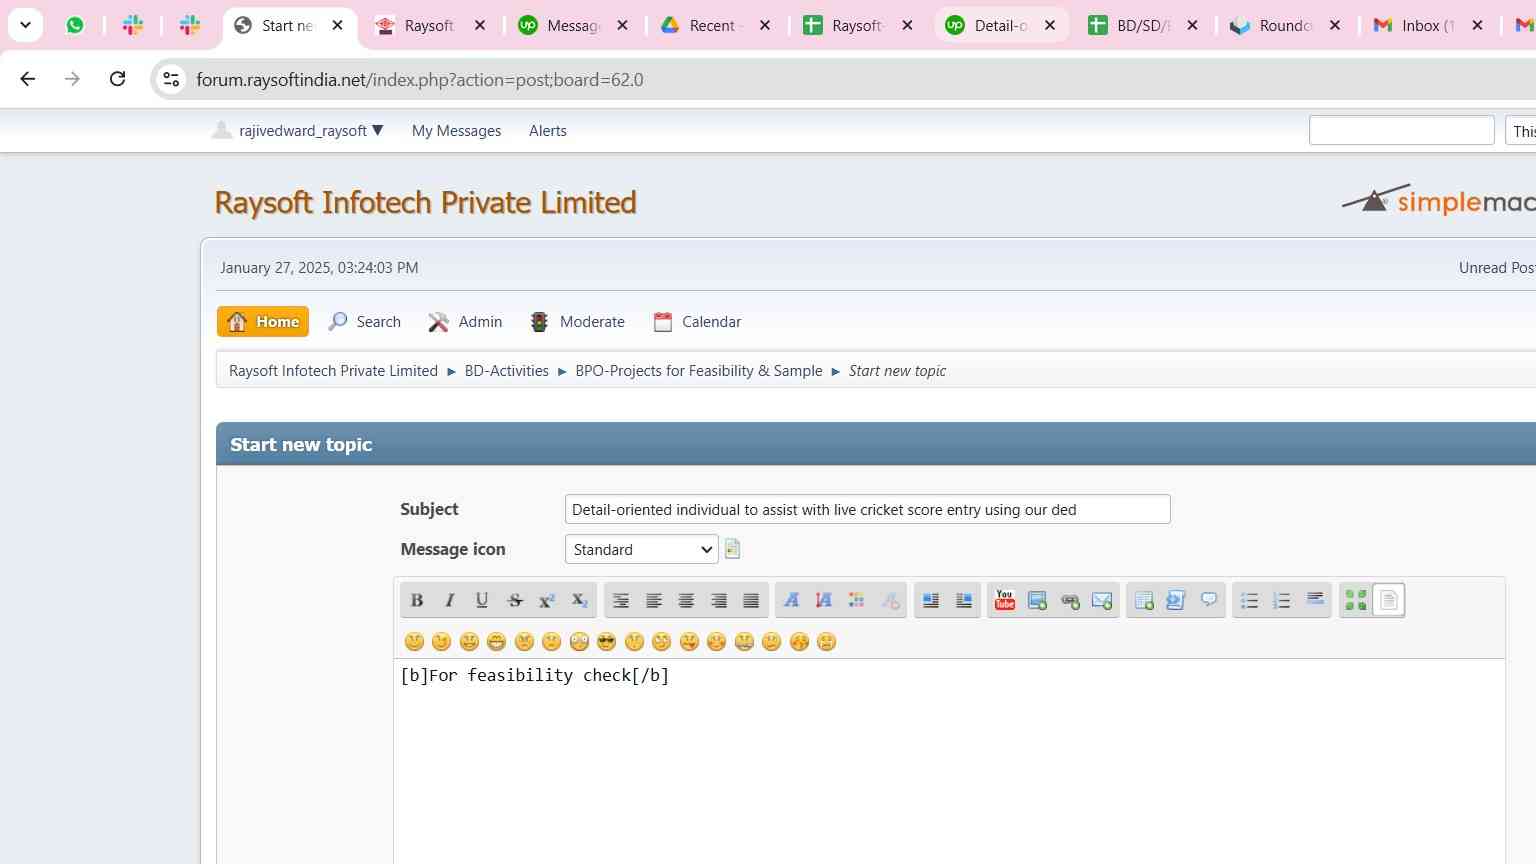Click the italic formatting icon
Screen dimensions: 1536x864
tap(449, 600)
